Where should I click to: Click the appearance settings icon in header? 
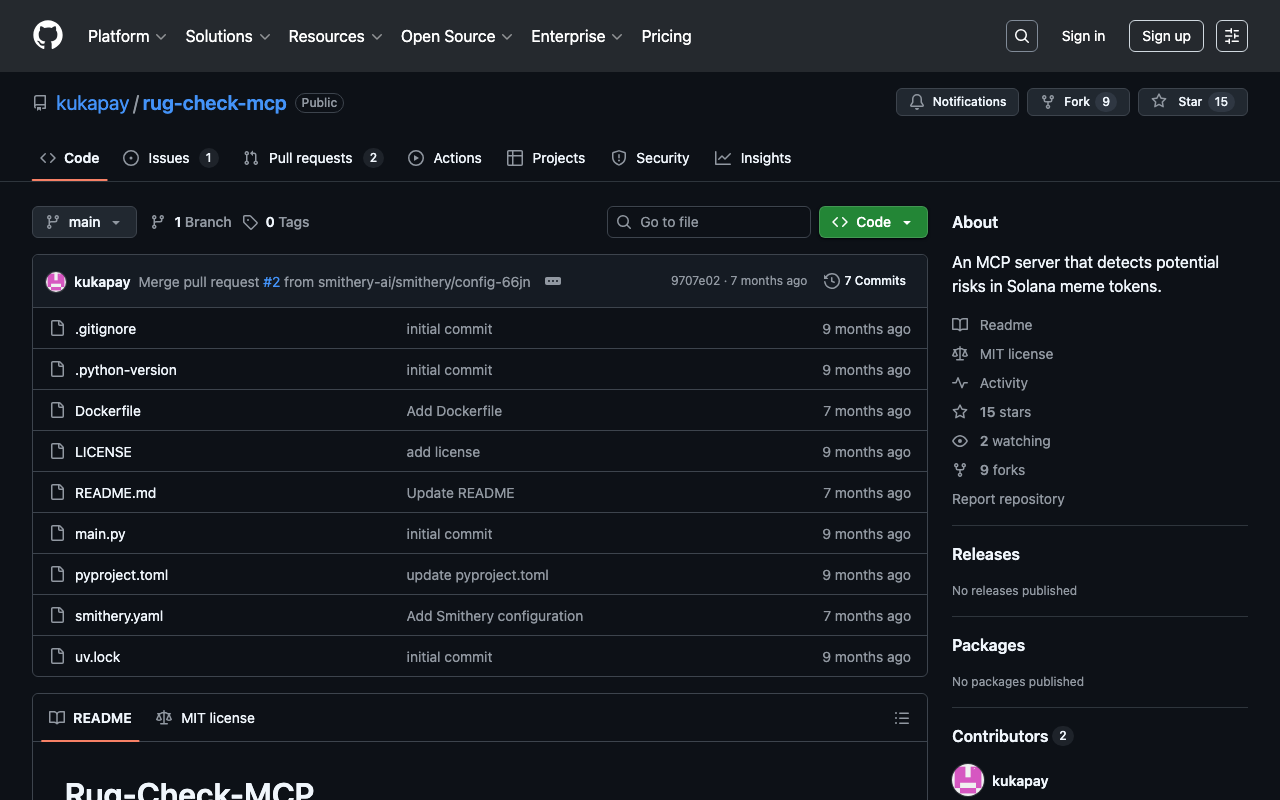1231,36
